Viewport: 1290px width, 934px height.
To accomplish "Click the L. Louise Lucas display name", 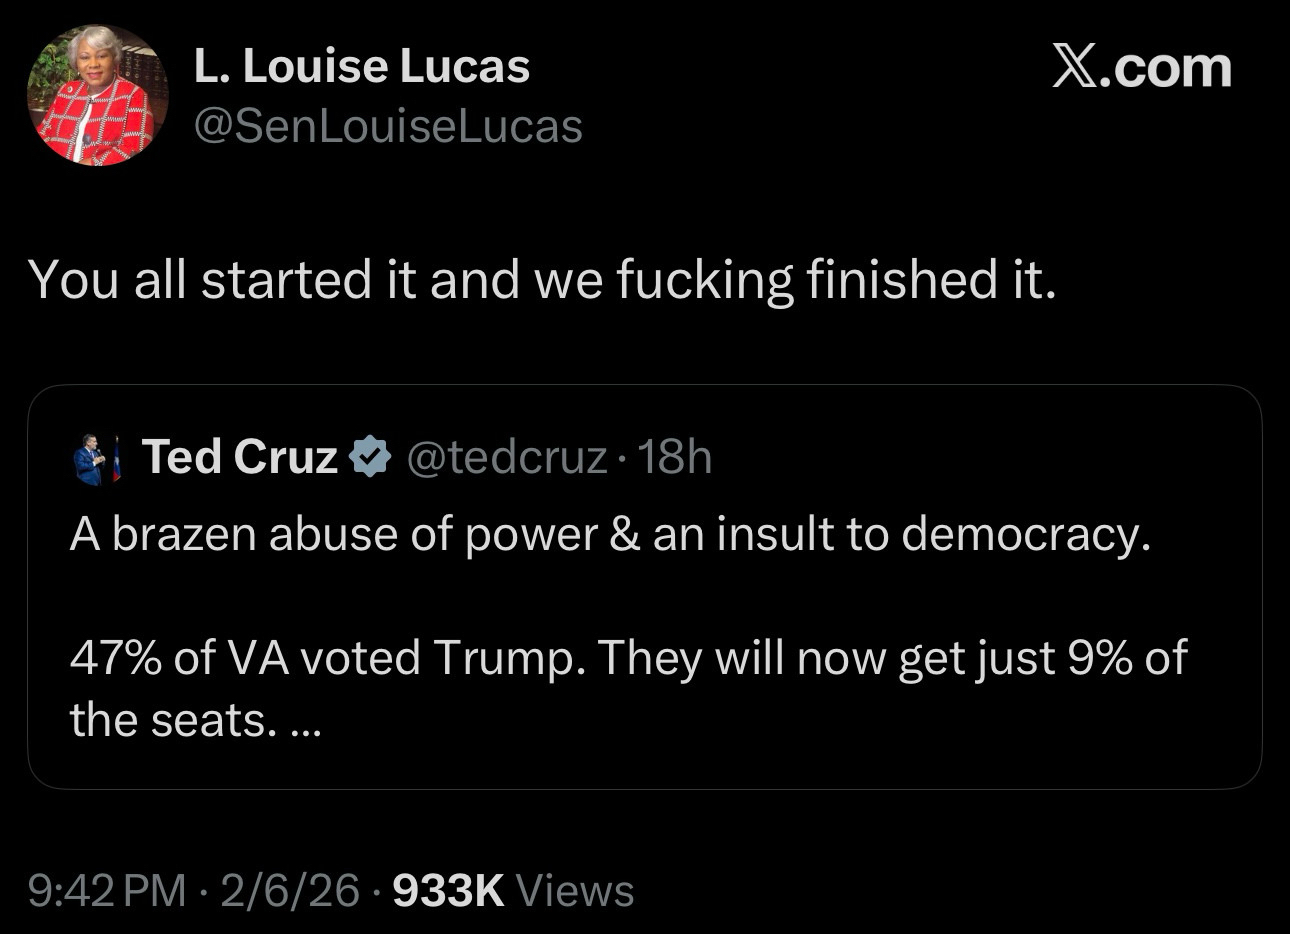I will (361, 67).
